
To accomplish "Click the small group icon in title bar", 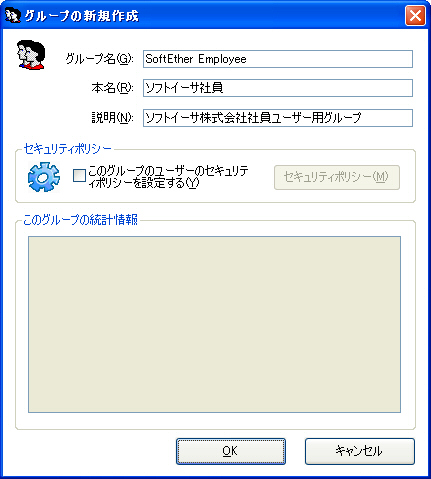I will pyautogui.click(x=13, y=15).
